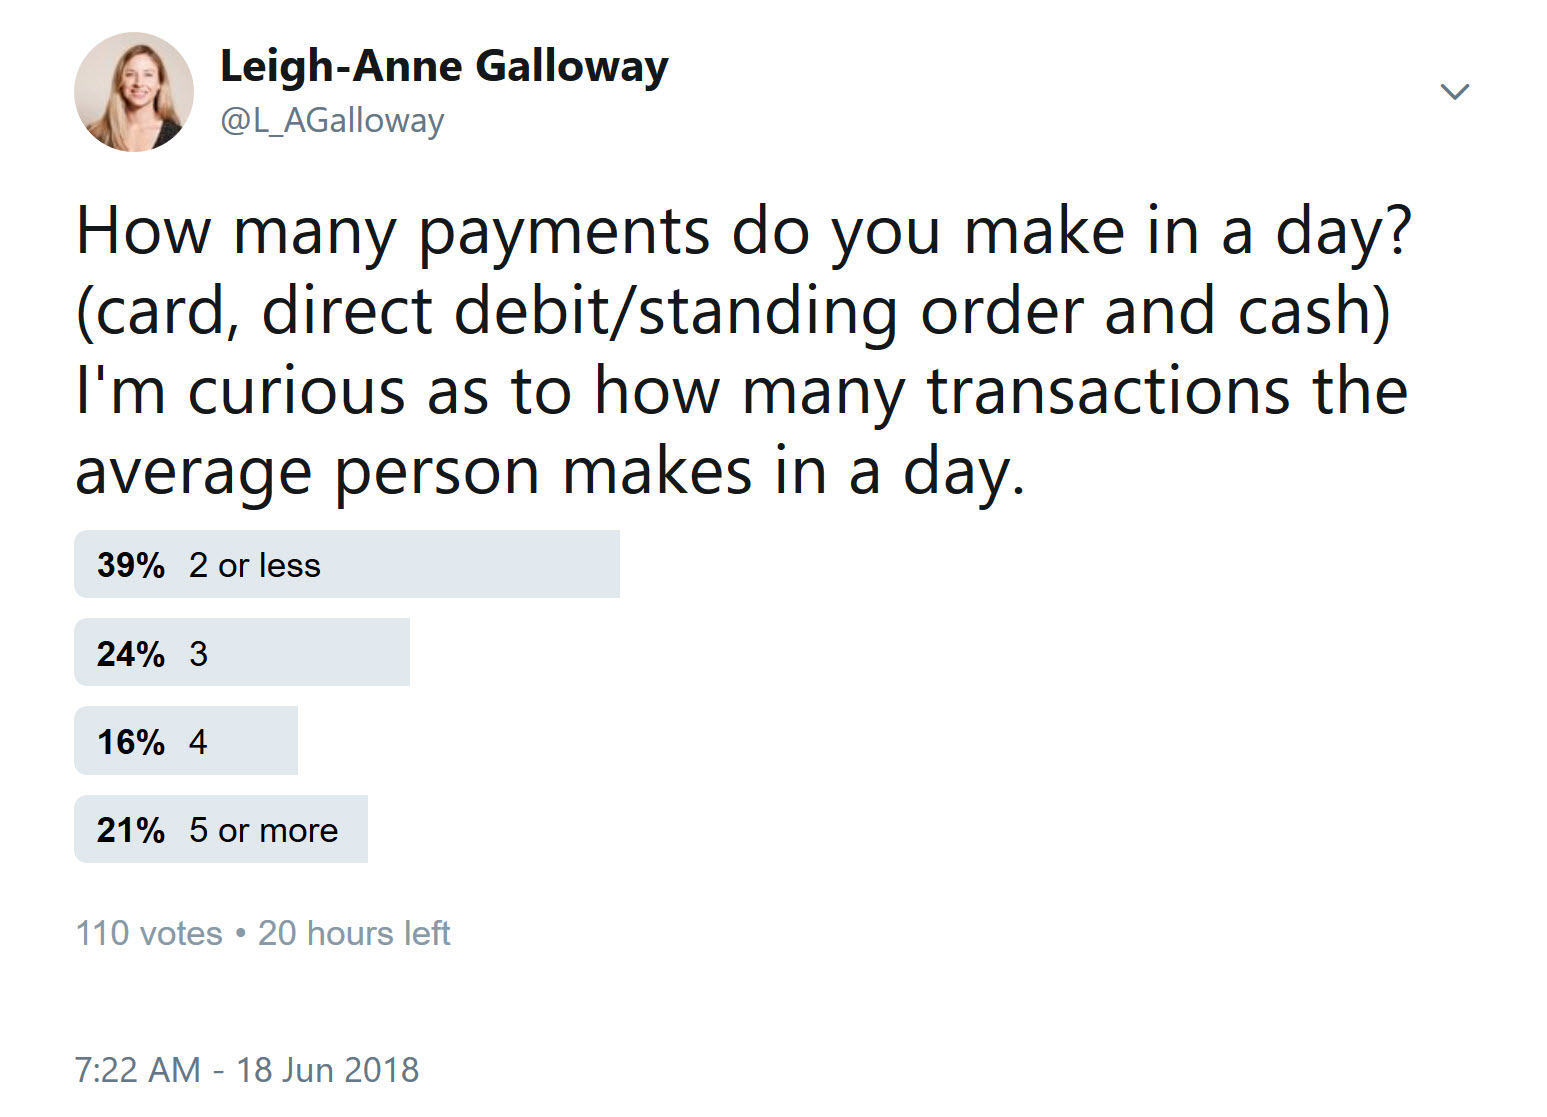The width and height of the screenshot is (1547, 1117).
Task: Click the @L_AGalloway handle
Action: click(333, 120)
